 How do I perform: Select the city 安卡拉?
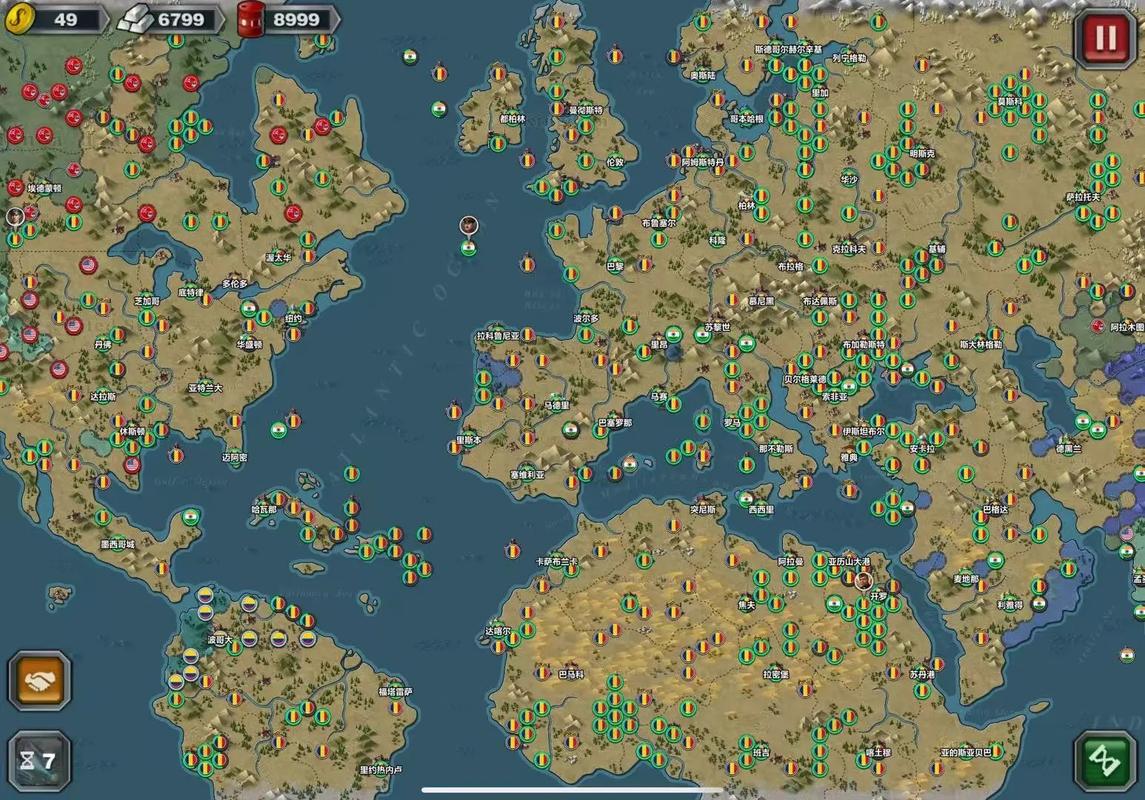(x=922, y=449)
